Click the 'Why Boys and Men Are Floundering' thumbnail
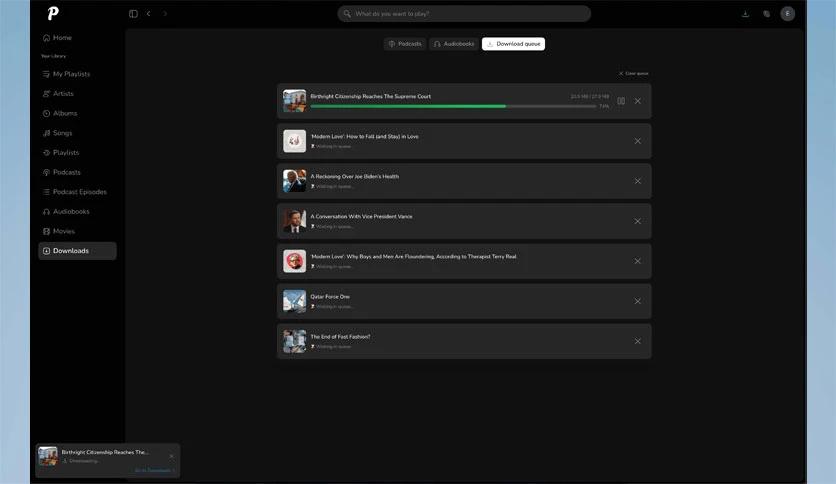This screenshot has width=836, height=484. click(294, 261)
